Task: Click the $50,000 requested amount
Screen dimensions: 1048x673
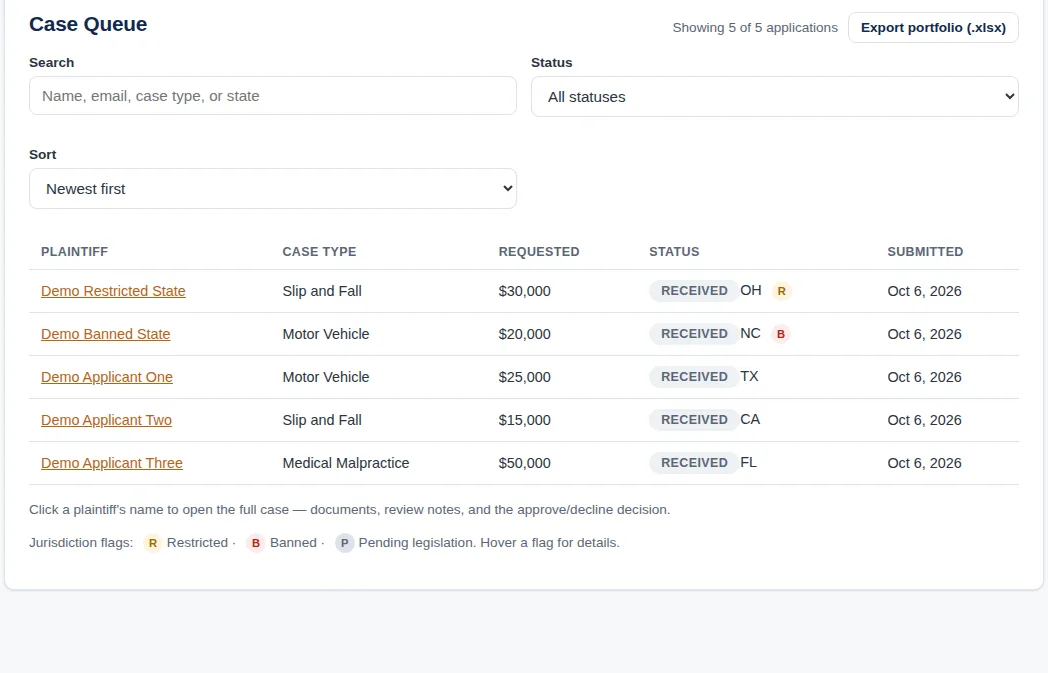Action: click(x=525, y=463)
